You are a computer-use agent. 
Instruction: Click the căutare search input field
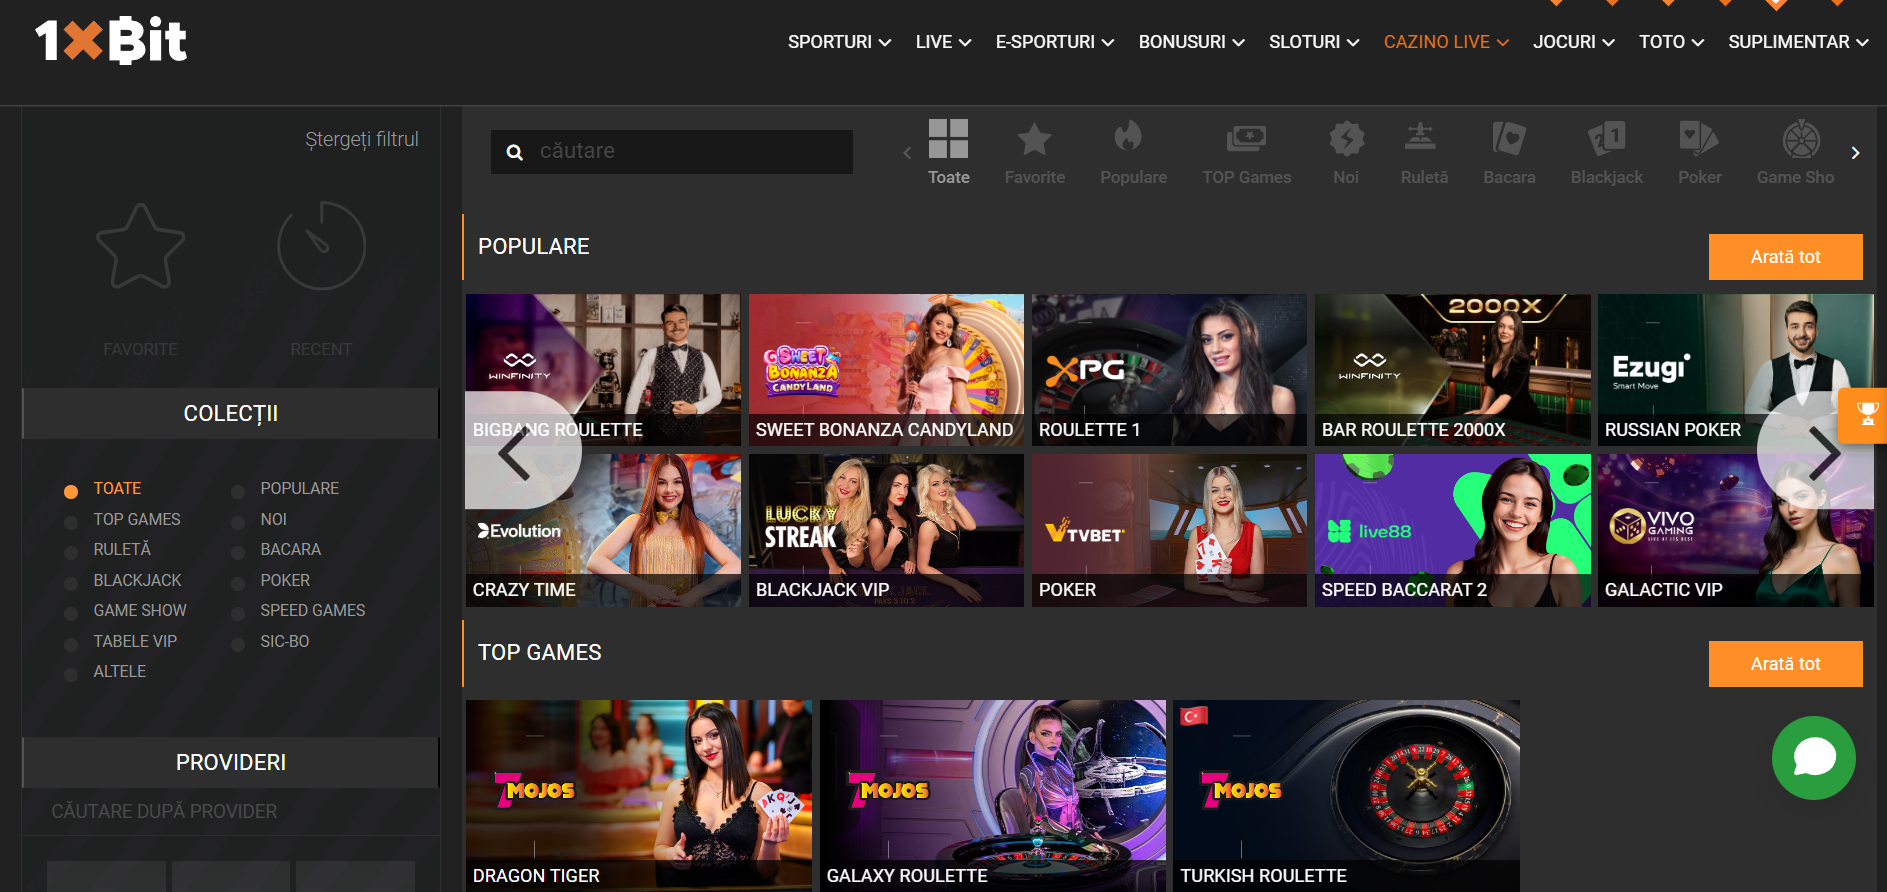click(690, 151)
